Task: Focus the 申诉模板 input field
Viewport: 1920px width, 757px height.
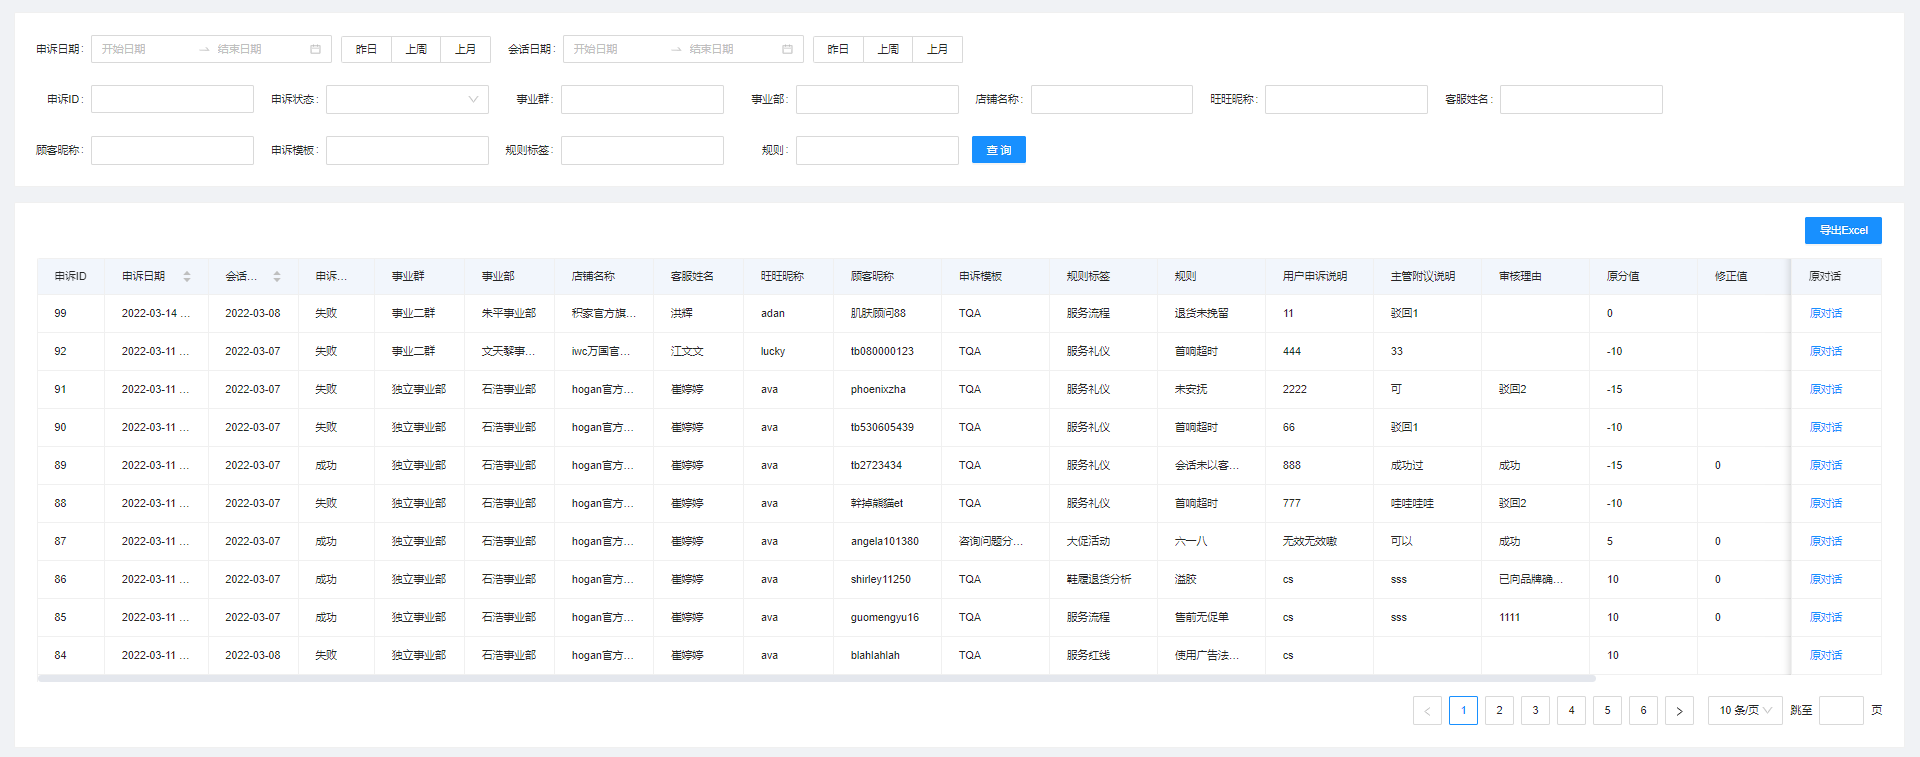Action: pos(407,150)
